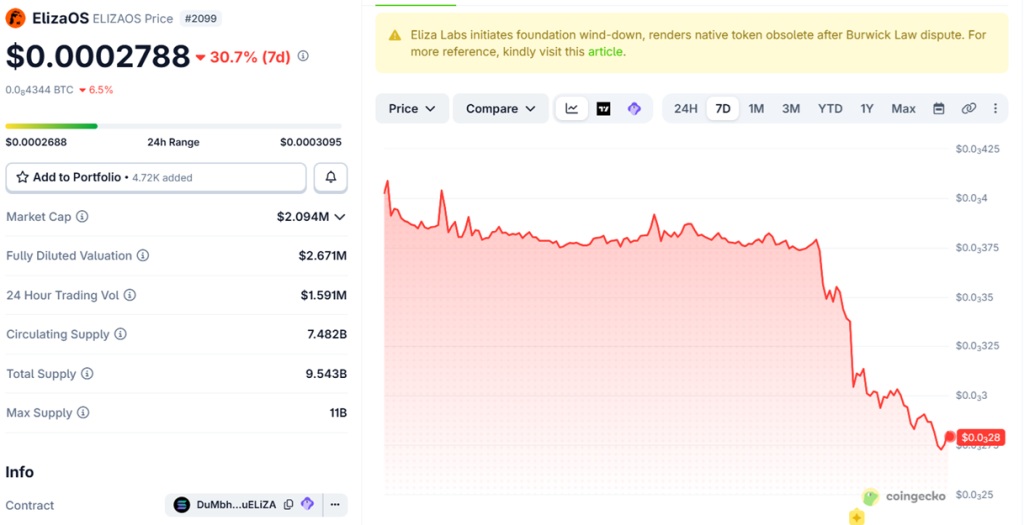Select the Max timeframe

903,108
